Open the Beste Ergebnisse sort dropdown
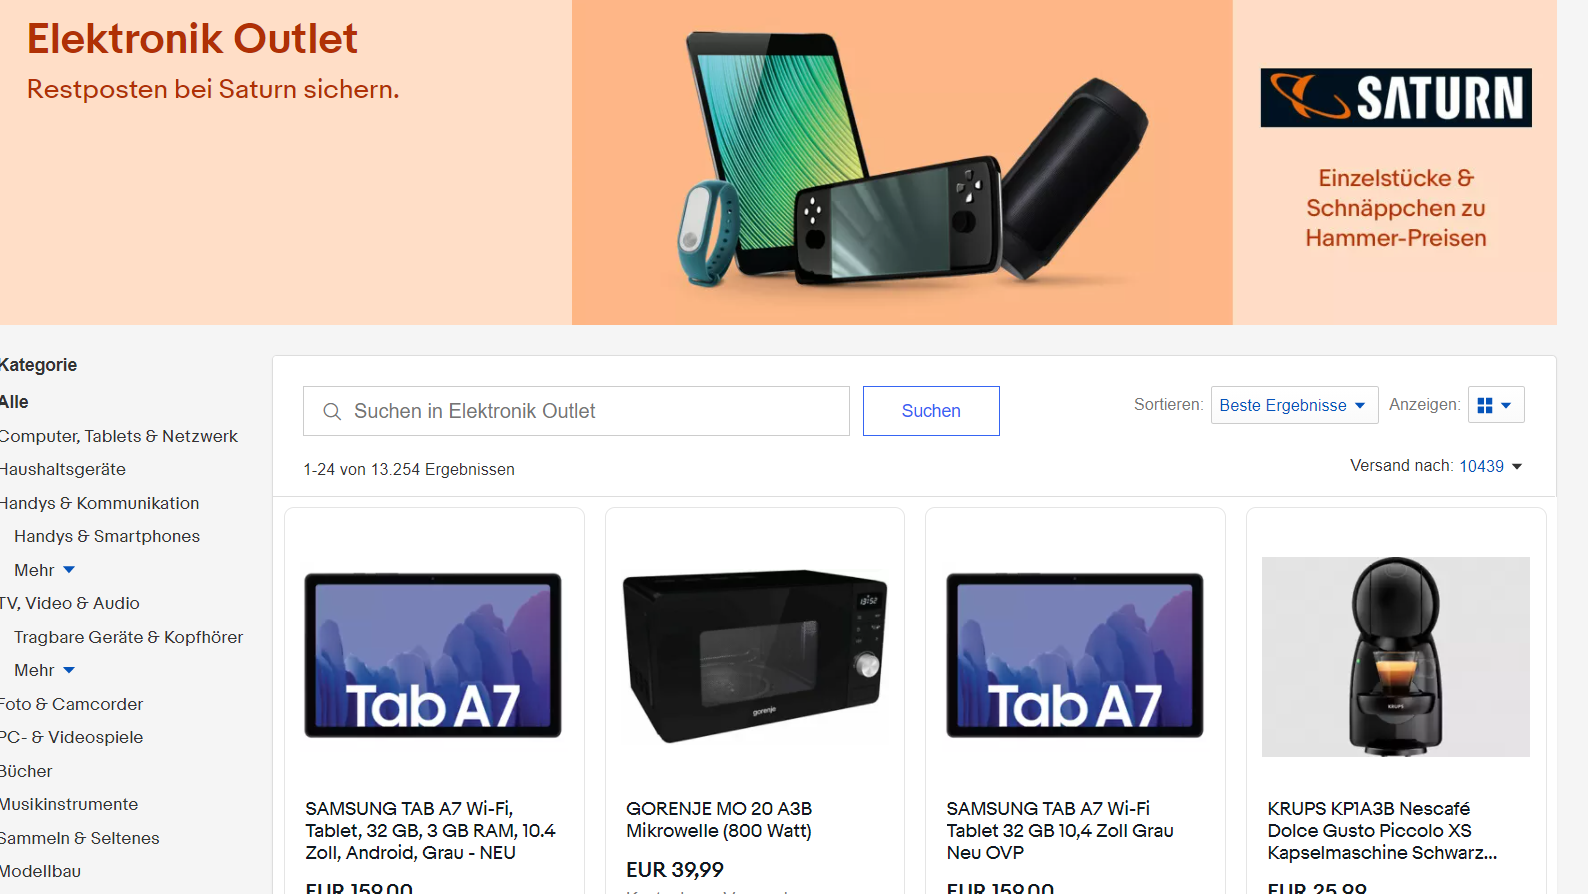Screen dimensions: 1588x894 click(x=1294, y=405)
